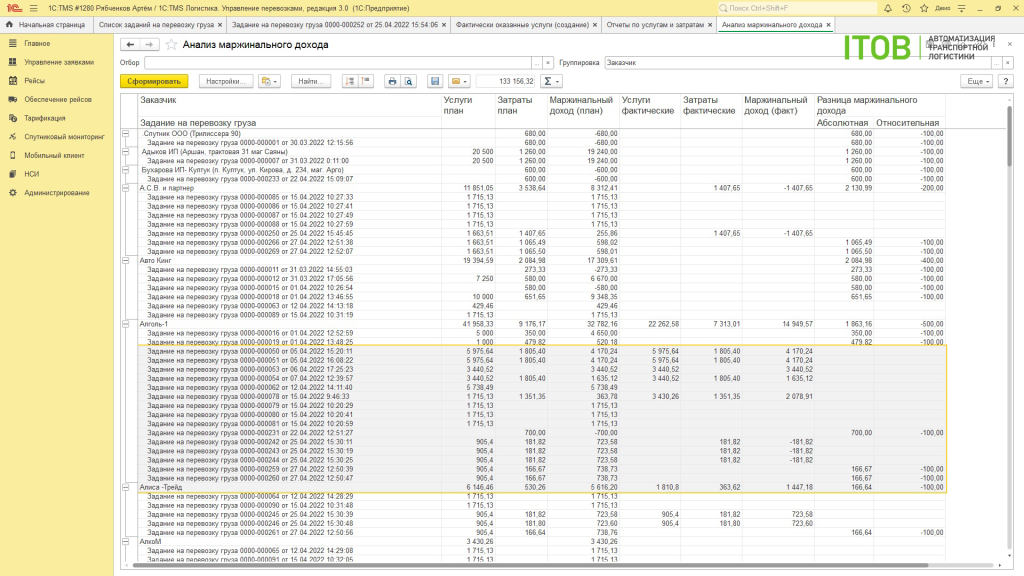
Task: Go to the home page icon
Action: (x=9, y=25)
